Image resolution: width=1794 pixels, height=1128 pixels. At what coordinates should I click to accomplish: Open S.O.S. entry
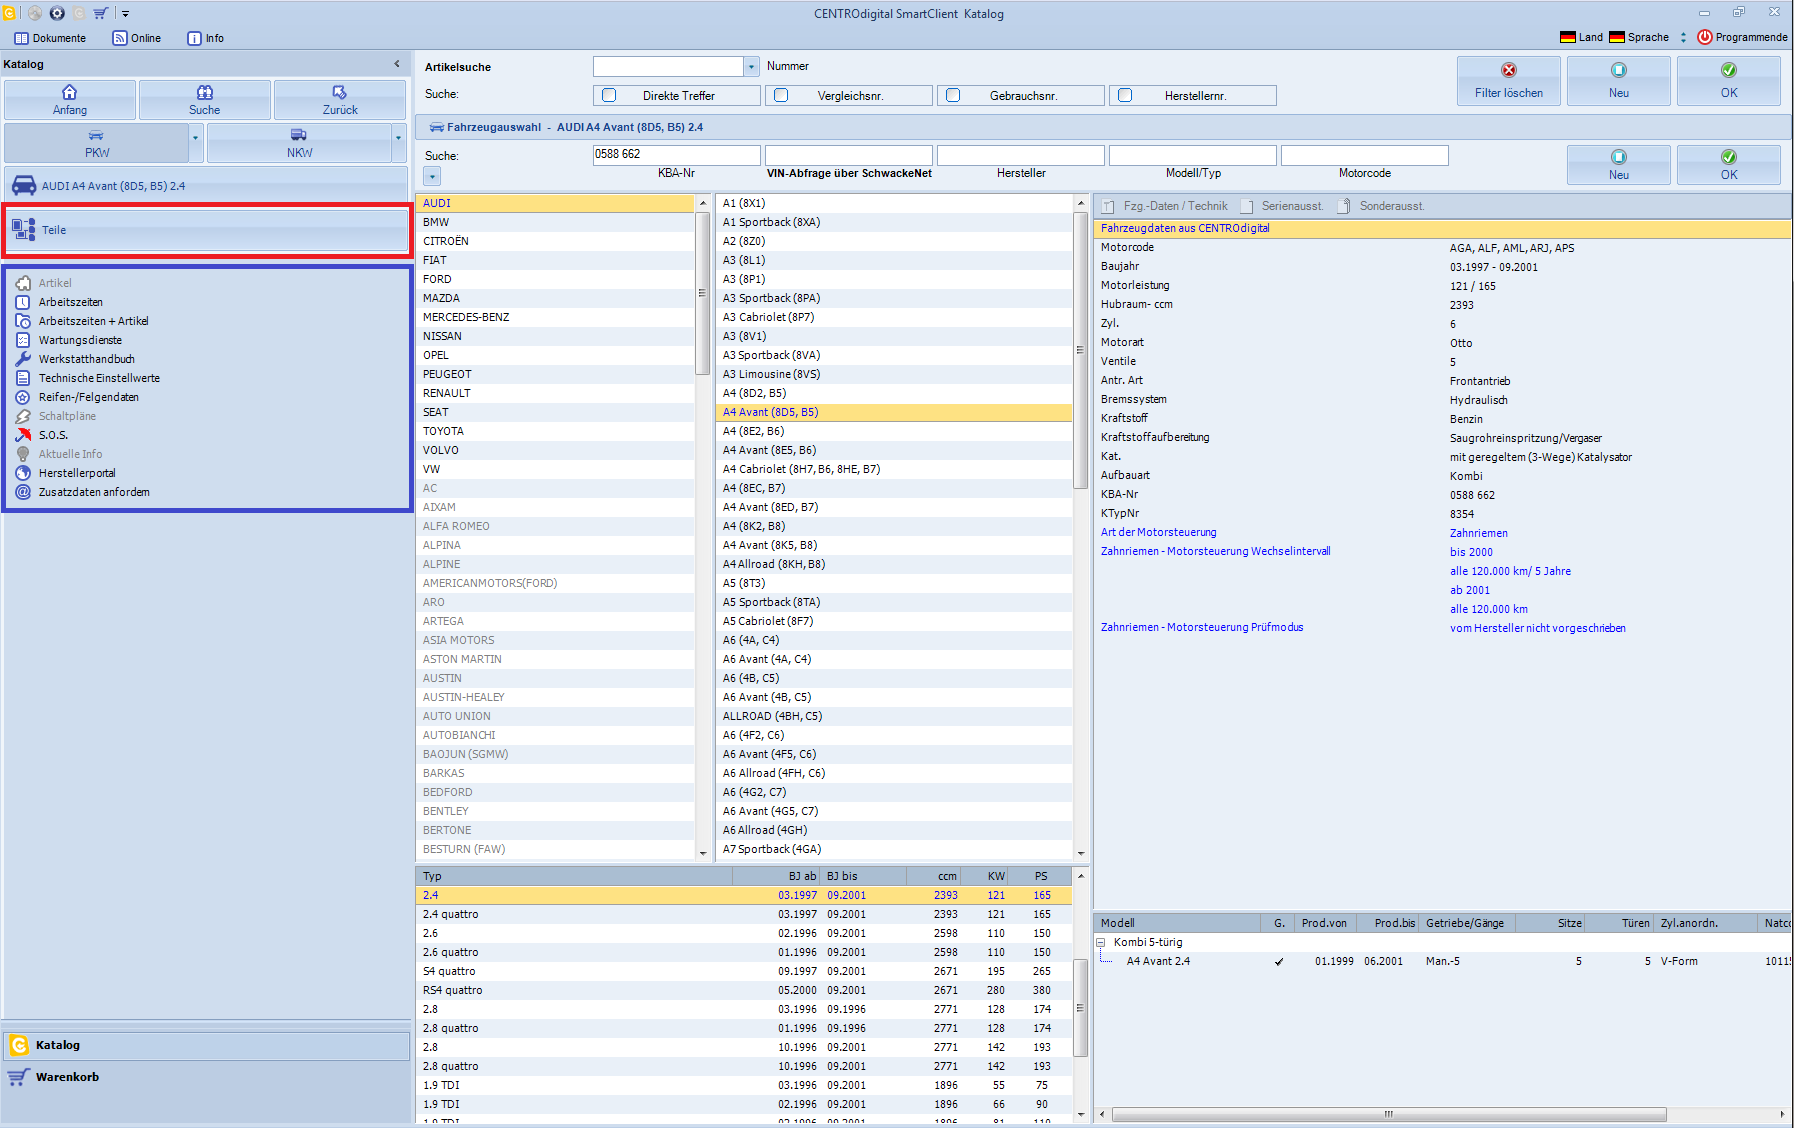53,435
